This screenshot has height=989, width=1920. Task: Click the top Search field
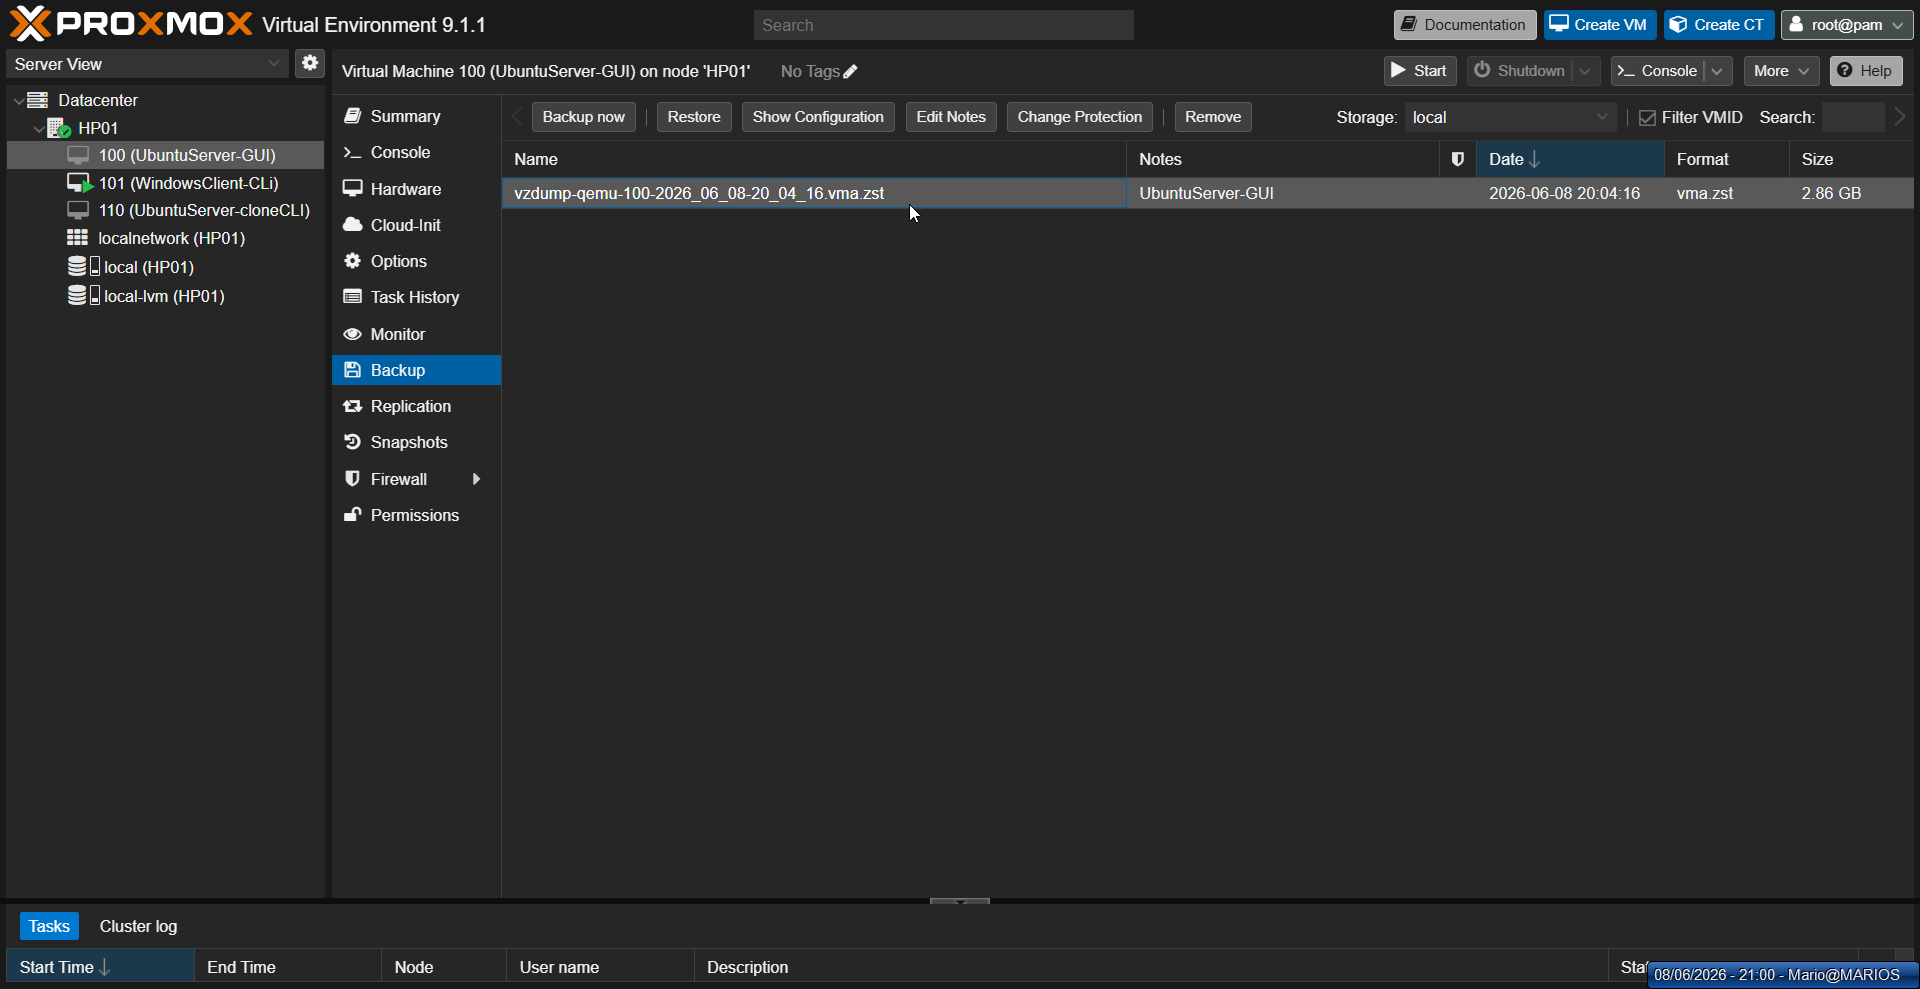pyautogui.click(x=943, y=25)
